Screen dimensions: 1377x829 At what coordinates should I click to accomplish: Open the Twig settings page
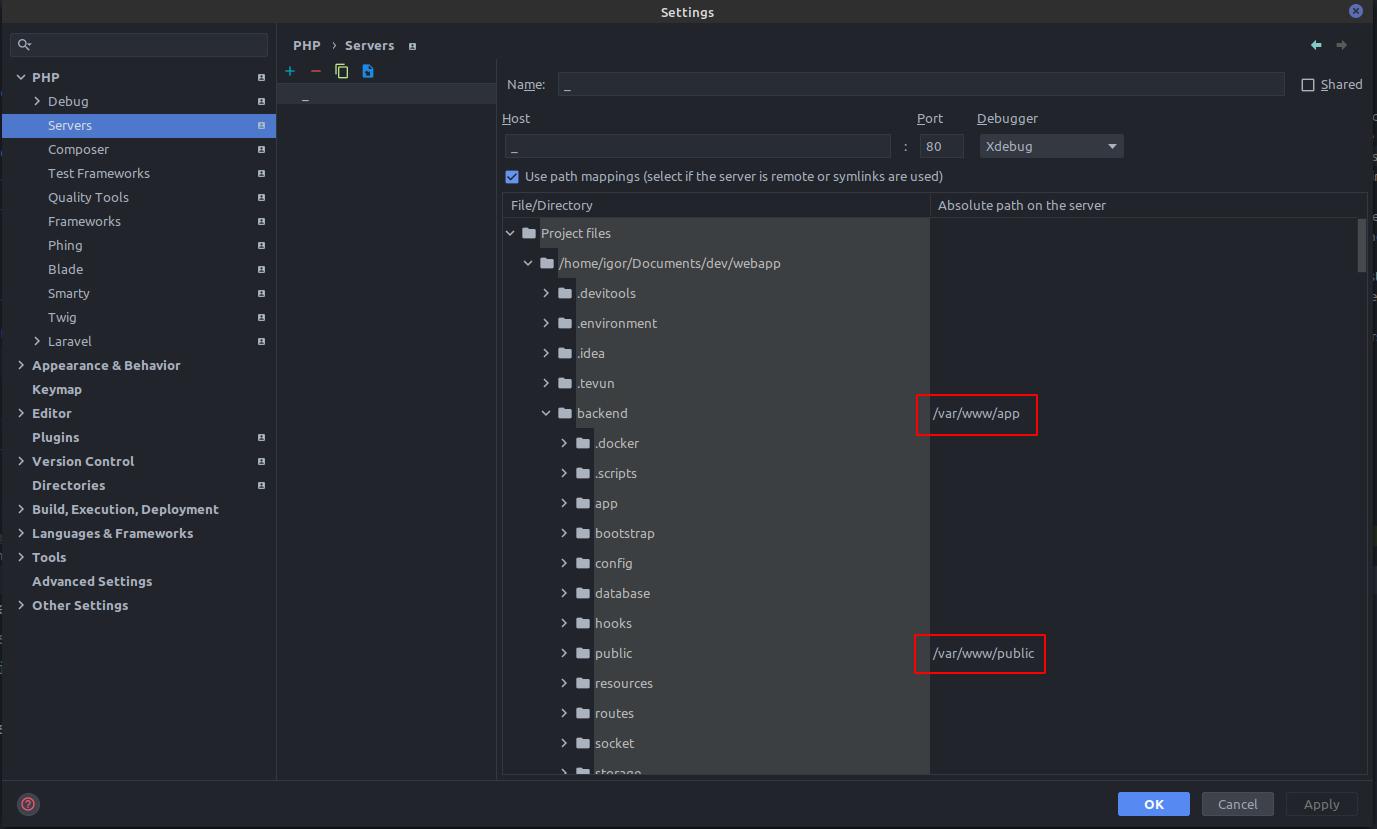(62, 317)
